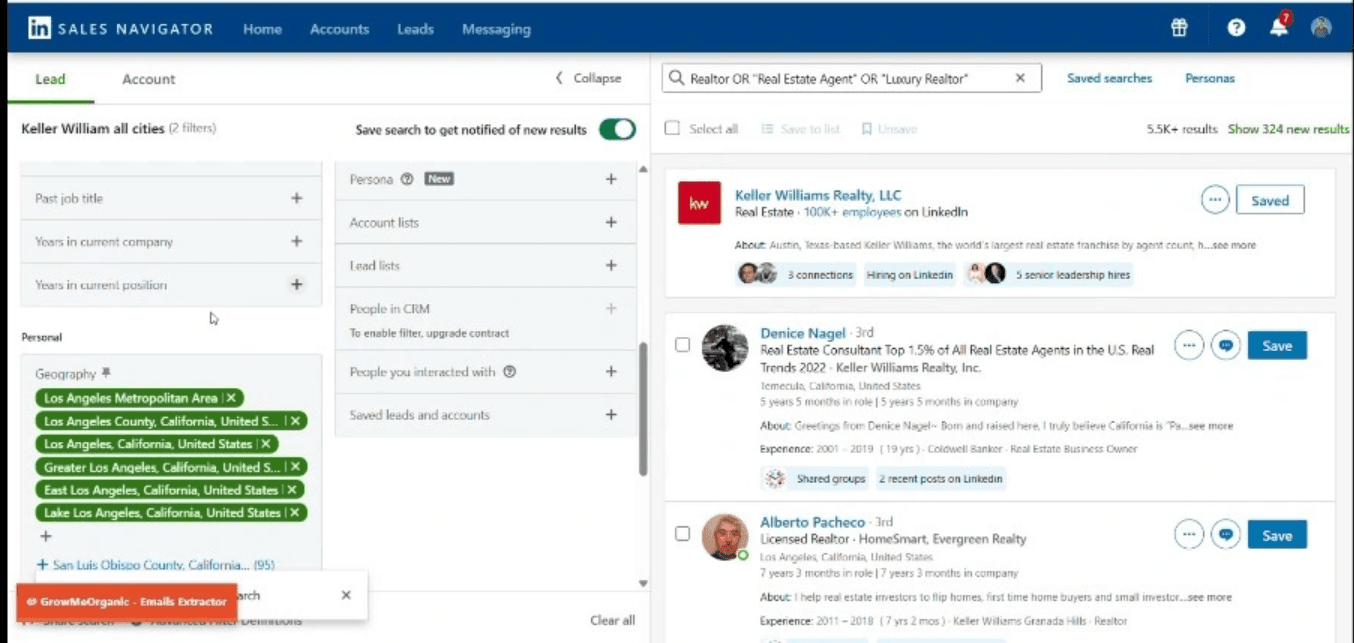Toggle save search notifications switch
This screenshot has height=643, width=1354.
[x=617, y=129]
